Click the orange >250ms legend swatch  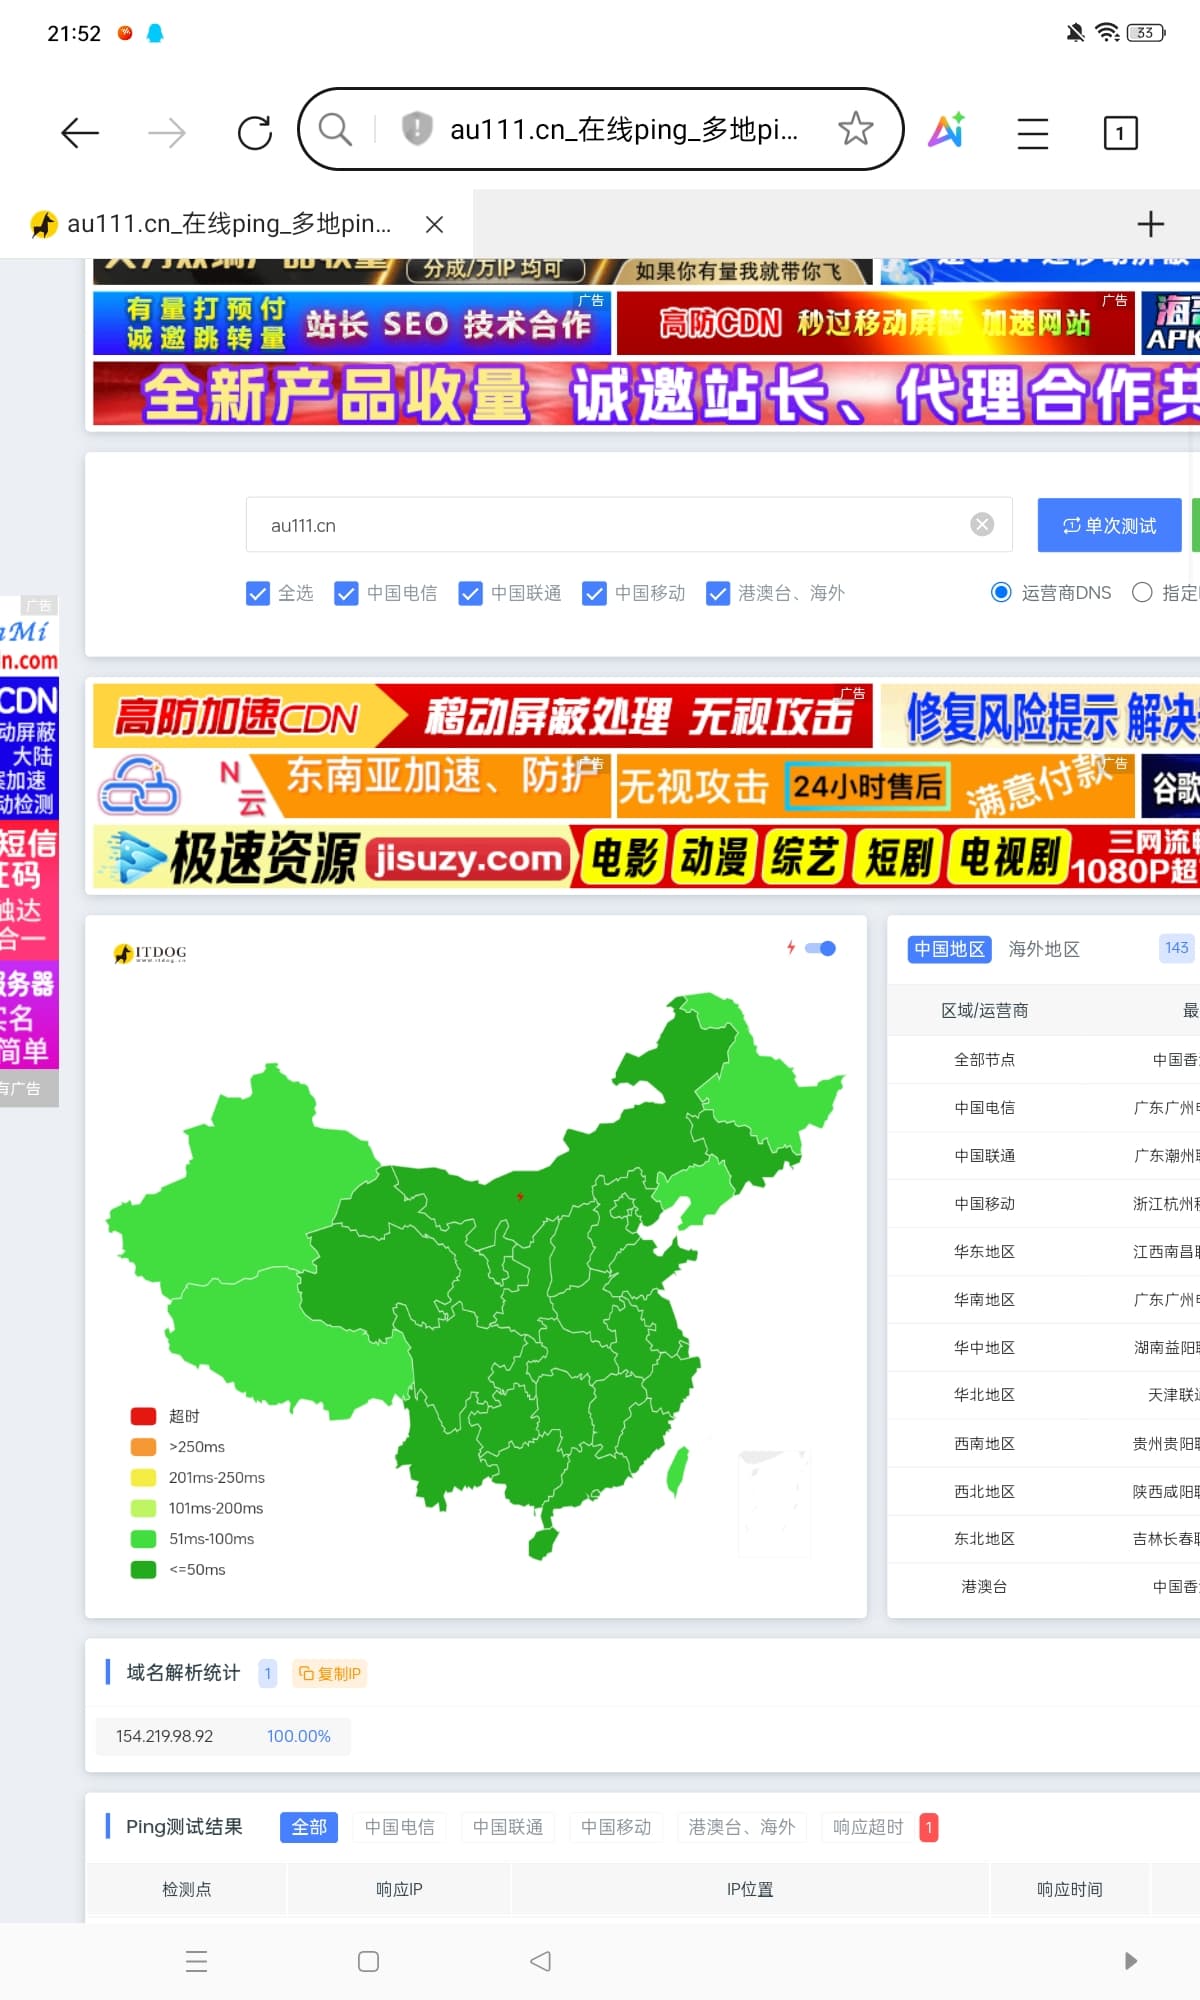point(143,1447)
